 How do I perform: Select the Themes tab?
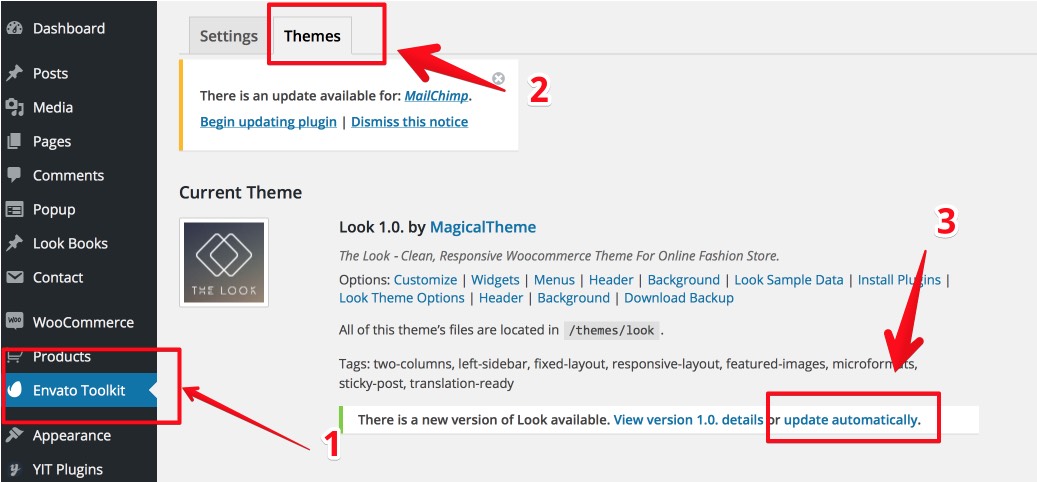[x=312, y=36]
